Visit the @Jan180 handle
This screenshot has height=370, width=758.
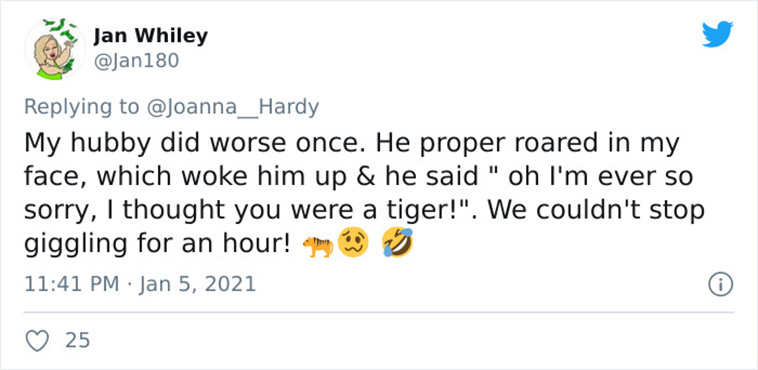[136, 61]
